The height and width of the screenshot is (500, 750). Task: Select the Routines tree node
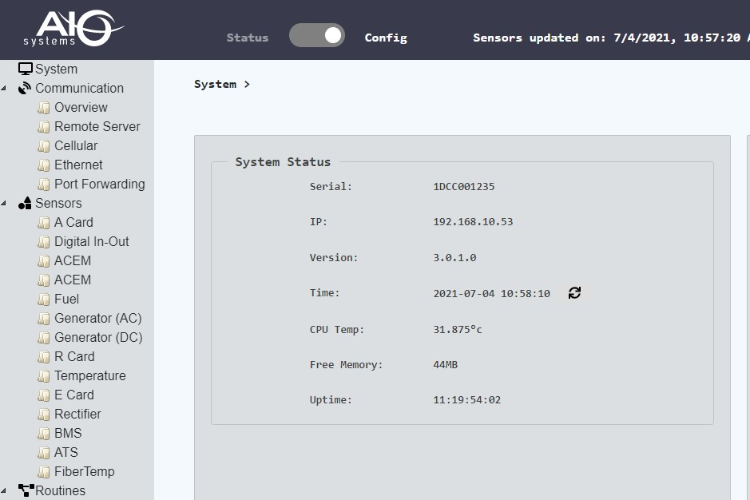(x=60, y=490)
